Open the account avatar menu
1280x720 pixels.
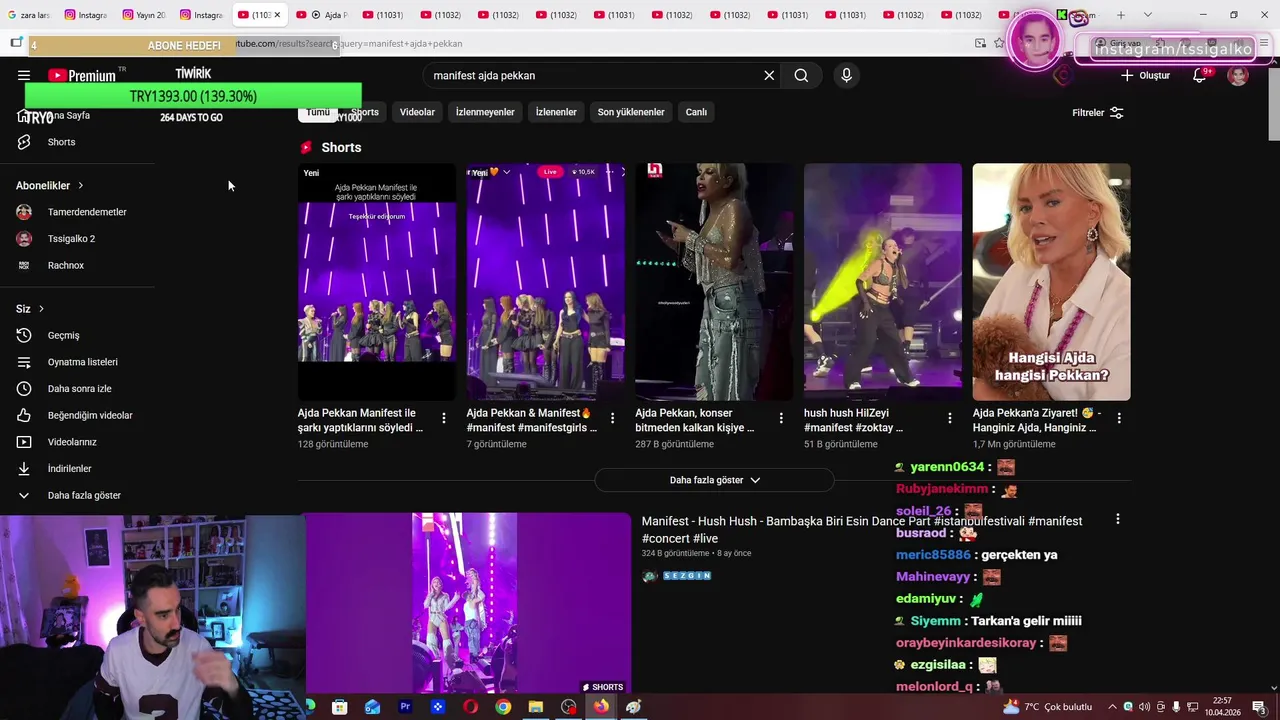pyautogui.click(x=1238, y=75)
